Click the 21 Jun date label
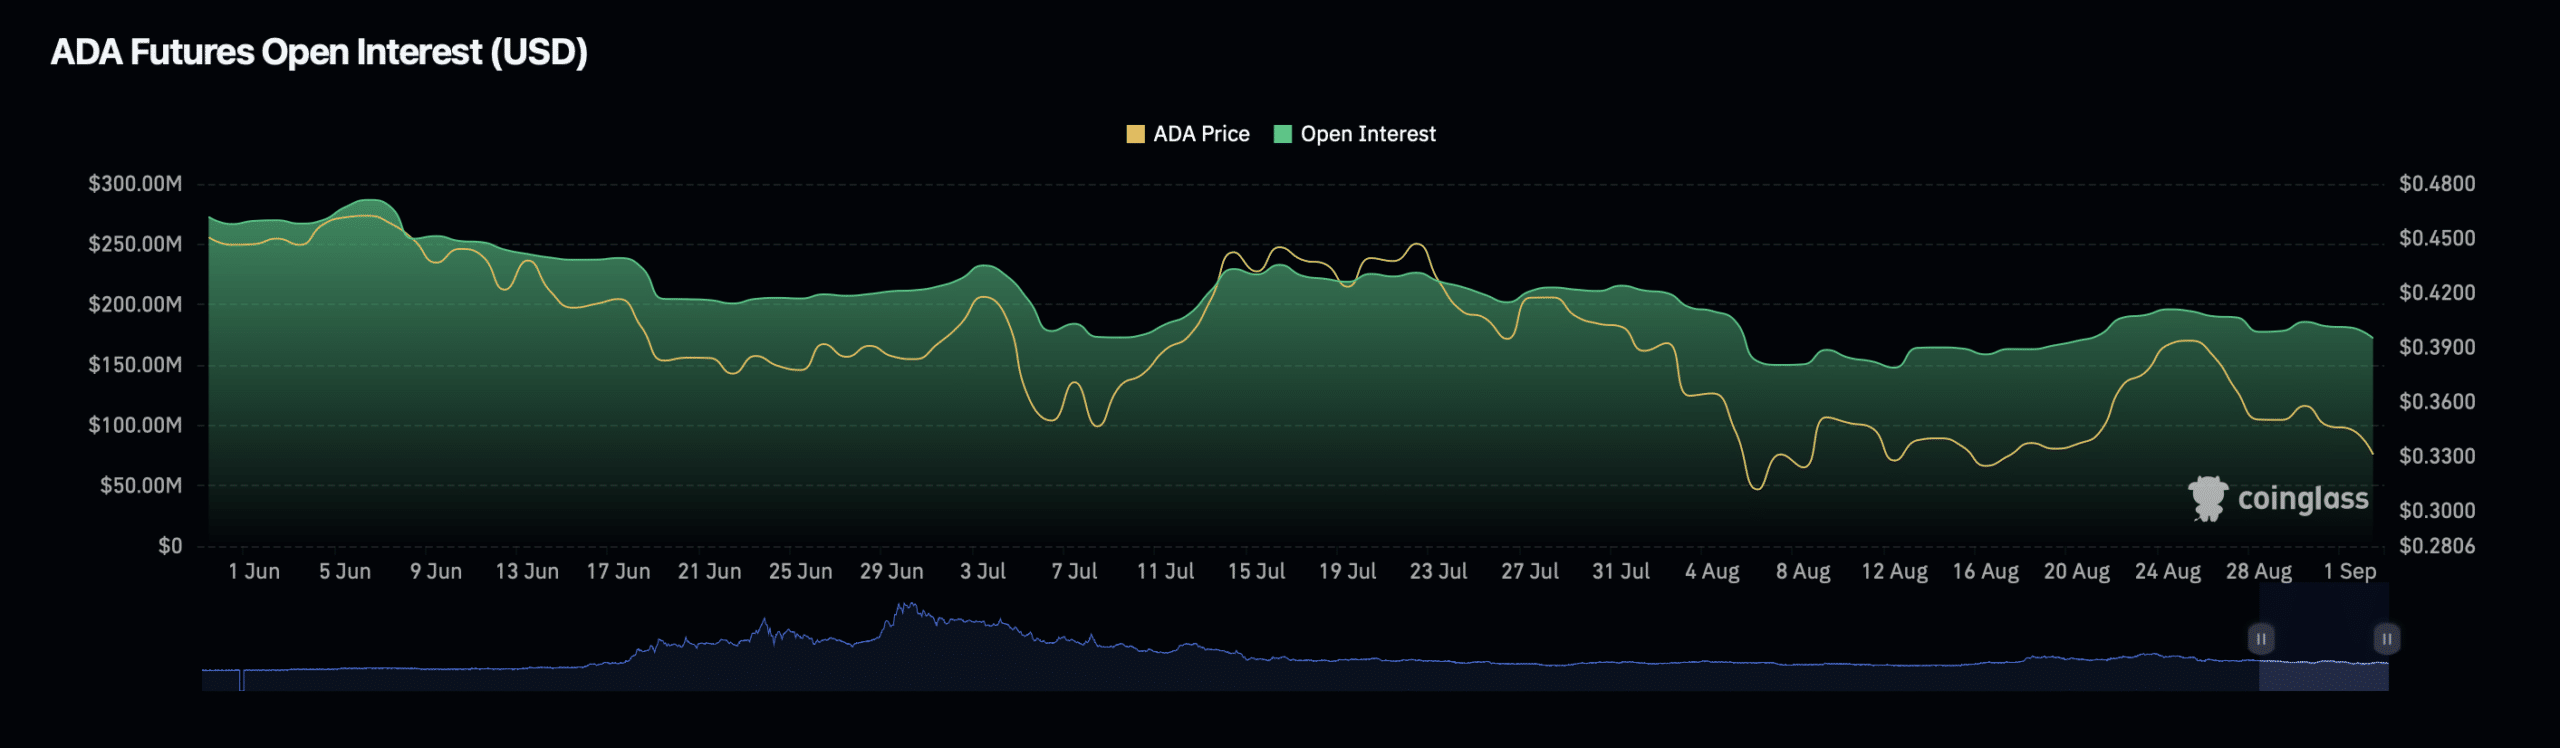Viewport: 2560px width, 748px height. tap(709, 571)
